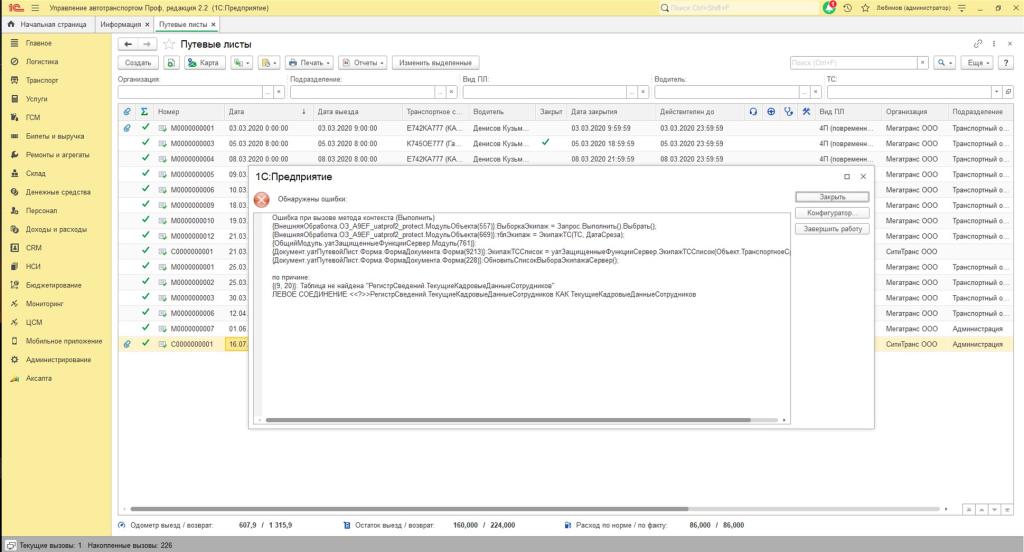Click the Изменить выделенные button
This screenshot has height=552, width=1024.
click(x=435, y=63)
